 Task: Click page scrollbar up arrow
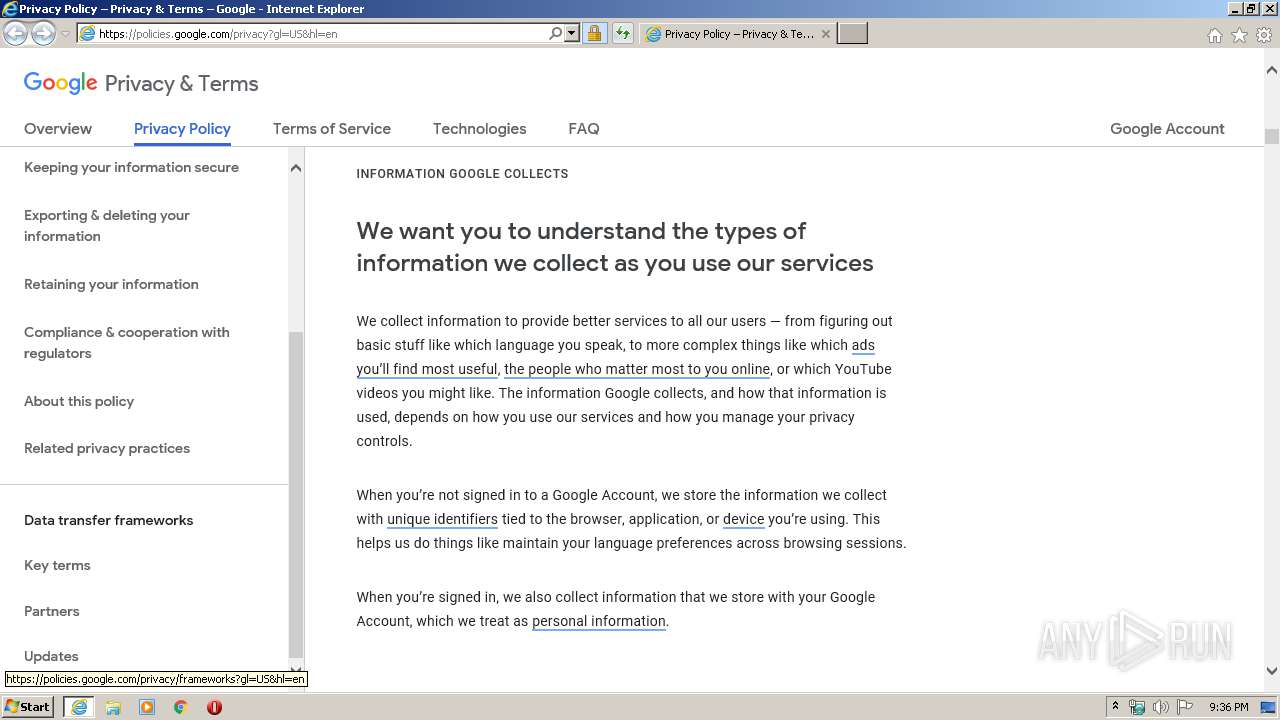coord(1271,70)
